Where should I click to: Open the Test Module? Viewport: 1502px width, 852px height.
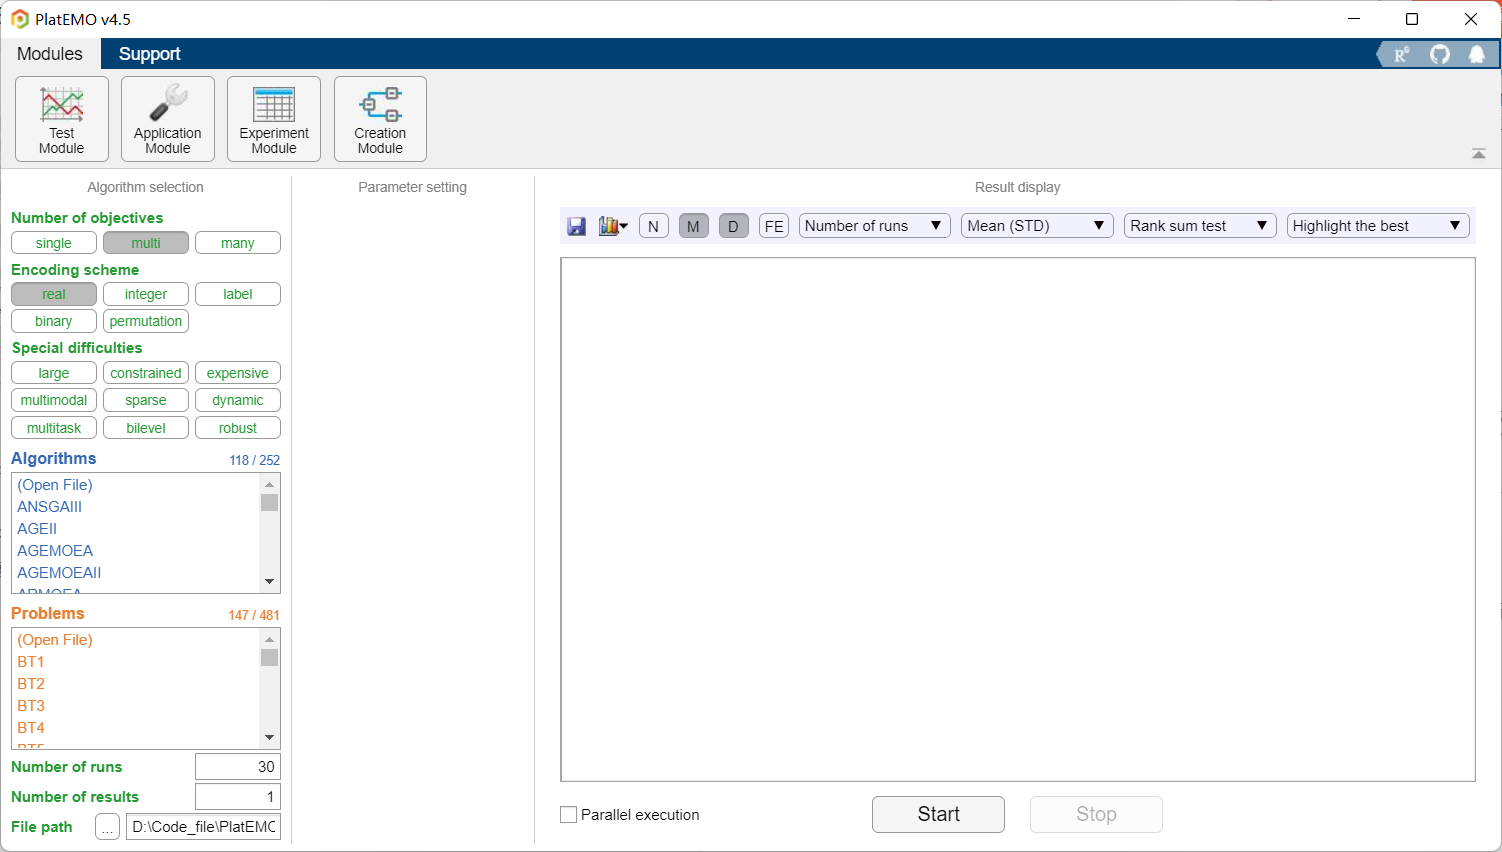(x=62, y=119)
